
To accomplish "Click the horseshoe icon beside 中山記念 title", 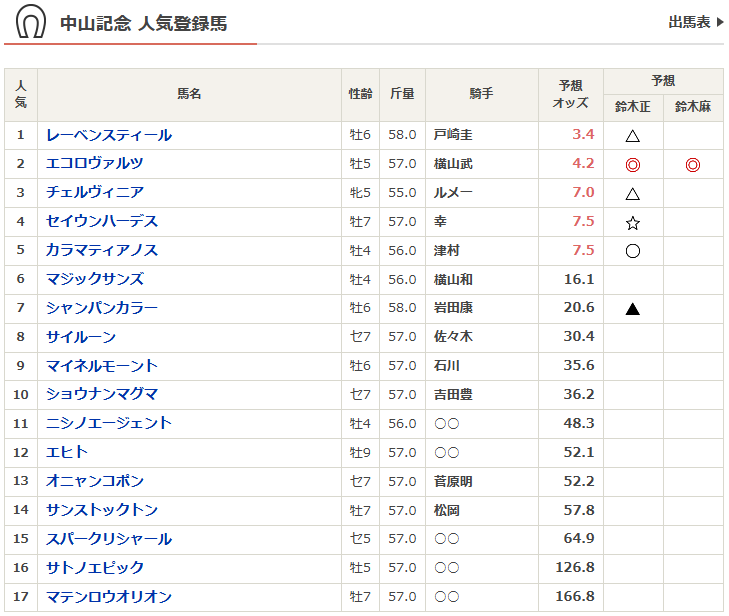I will (31, 21).
